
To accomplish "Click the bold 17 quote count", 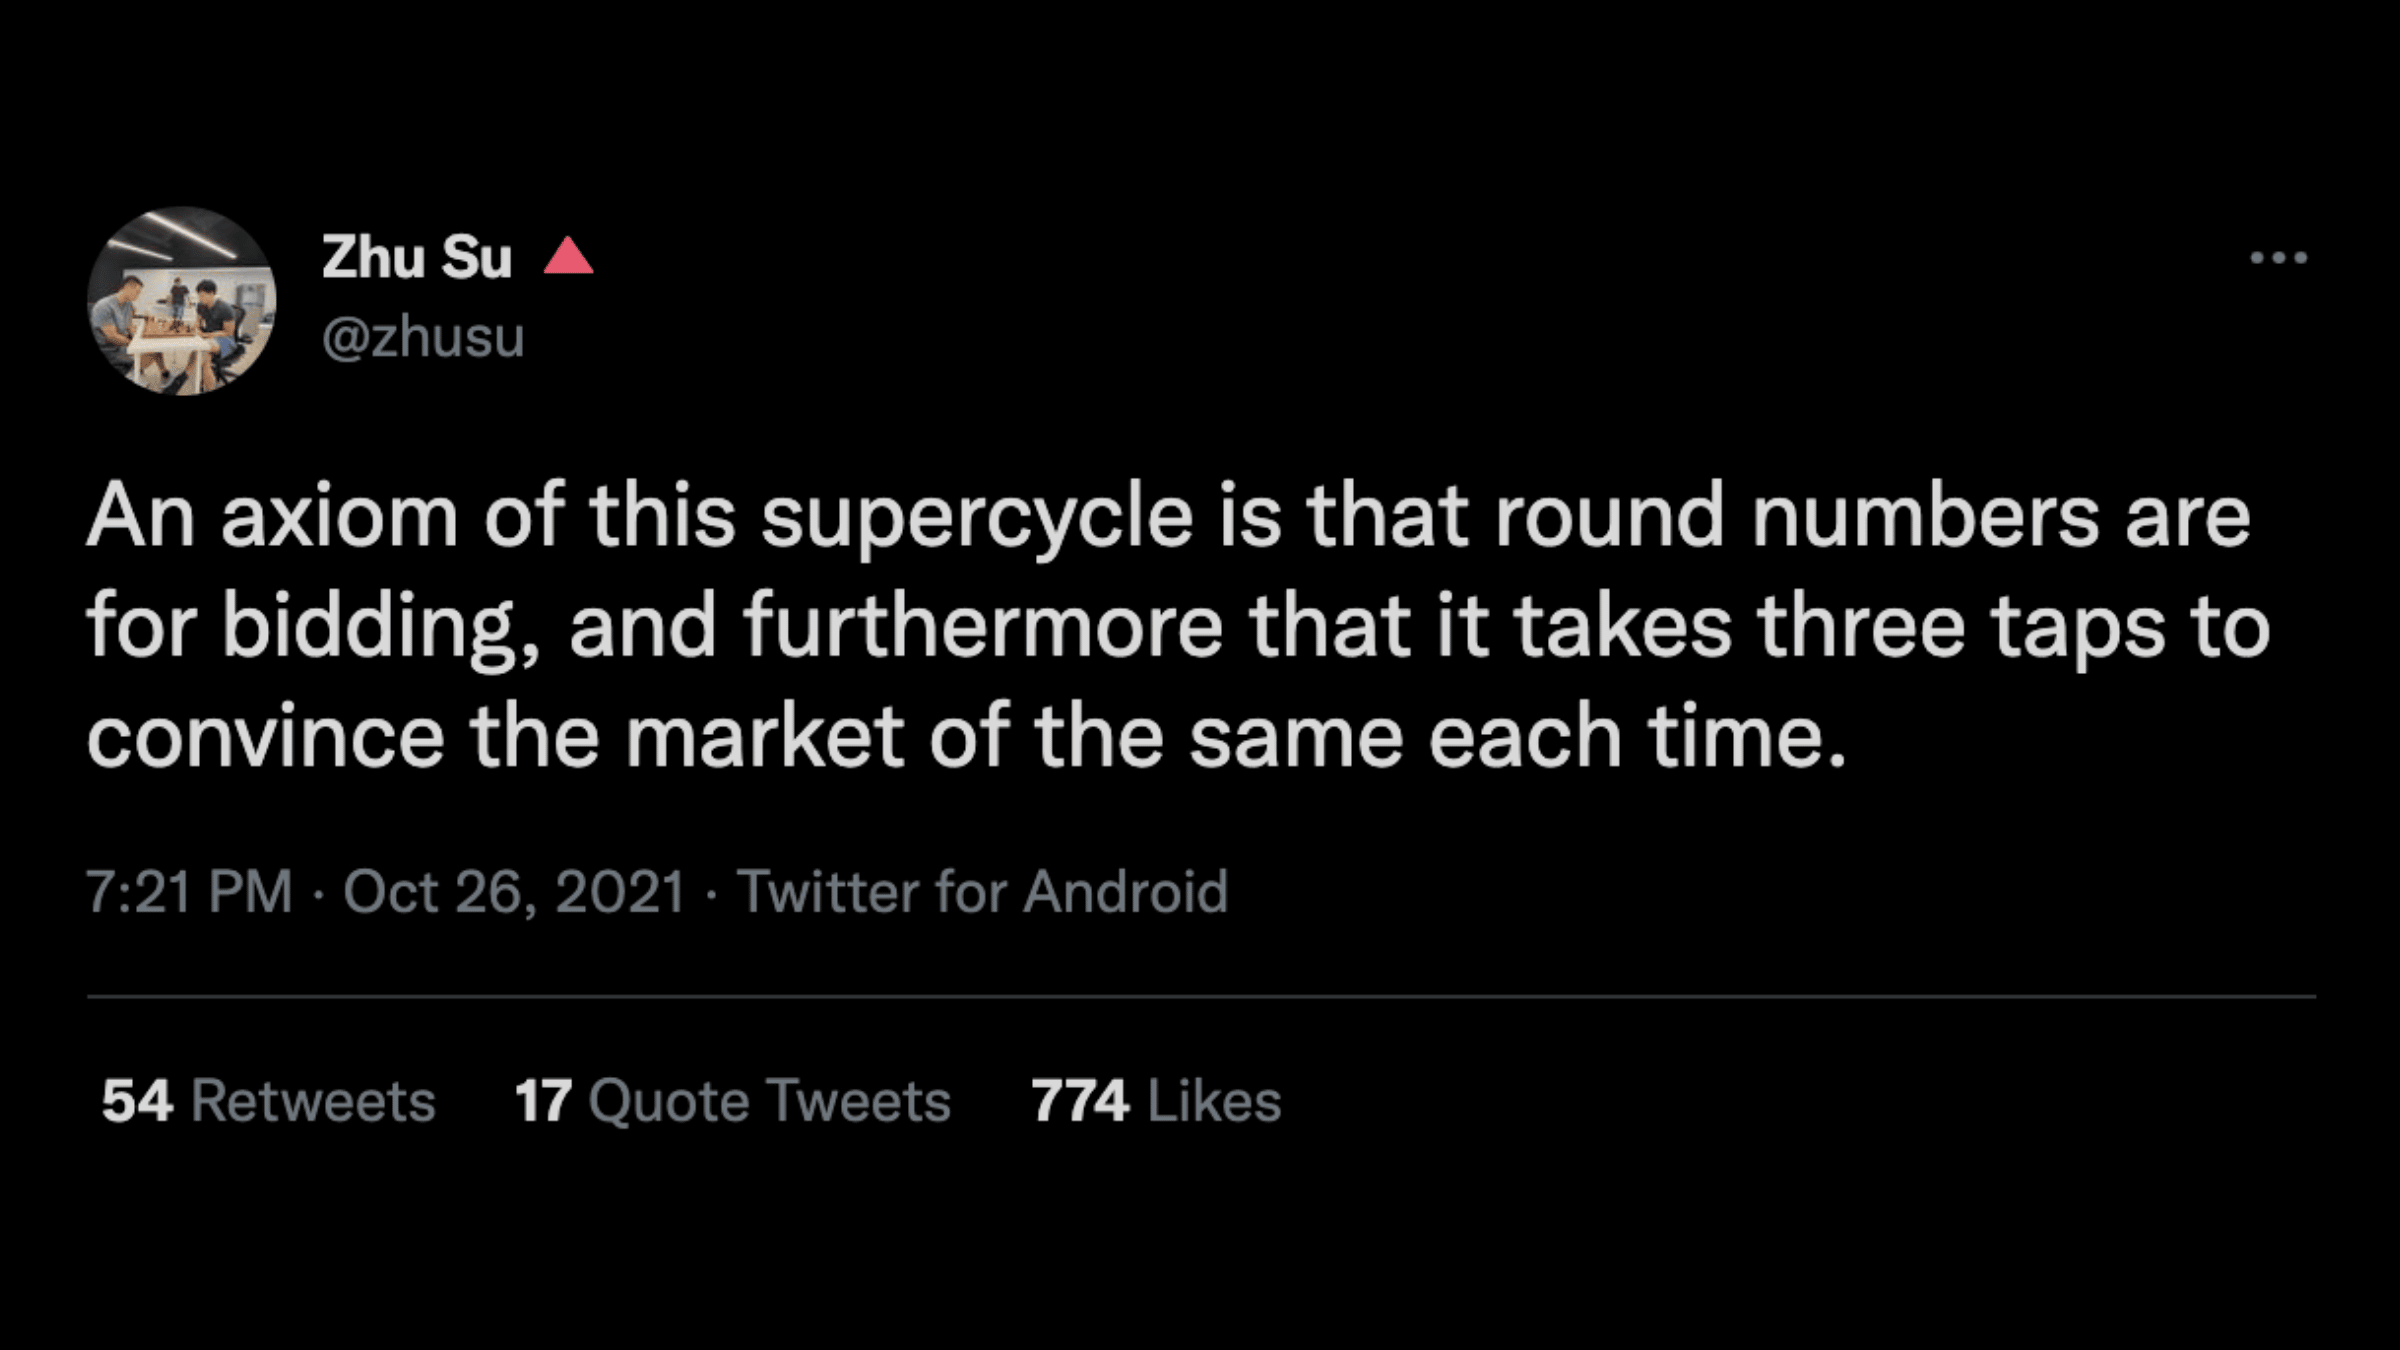I will (543, 1101).
